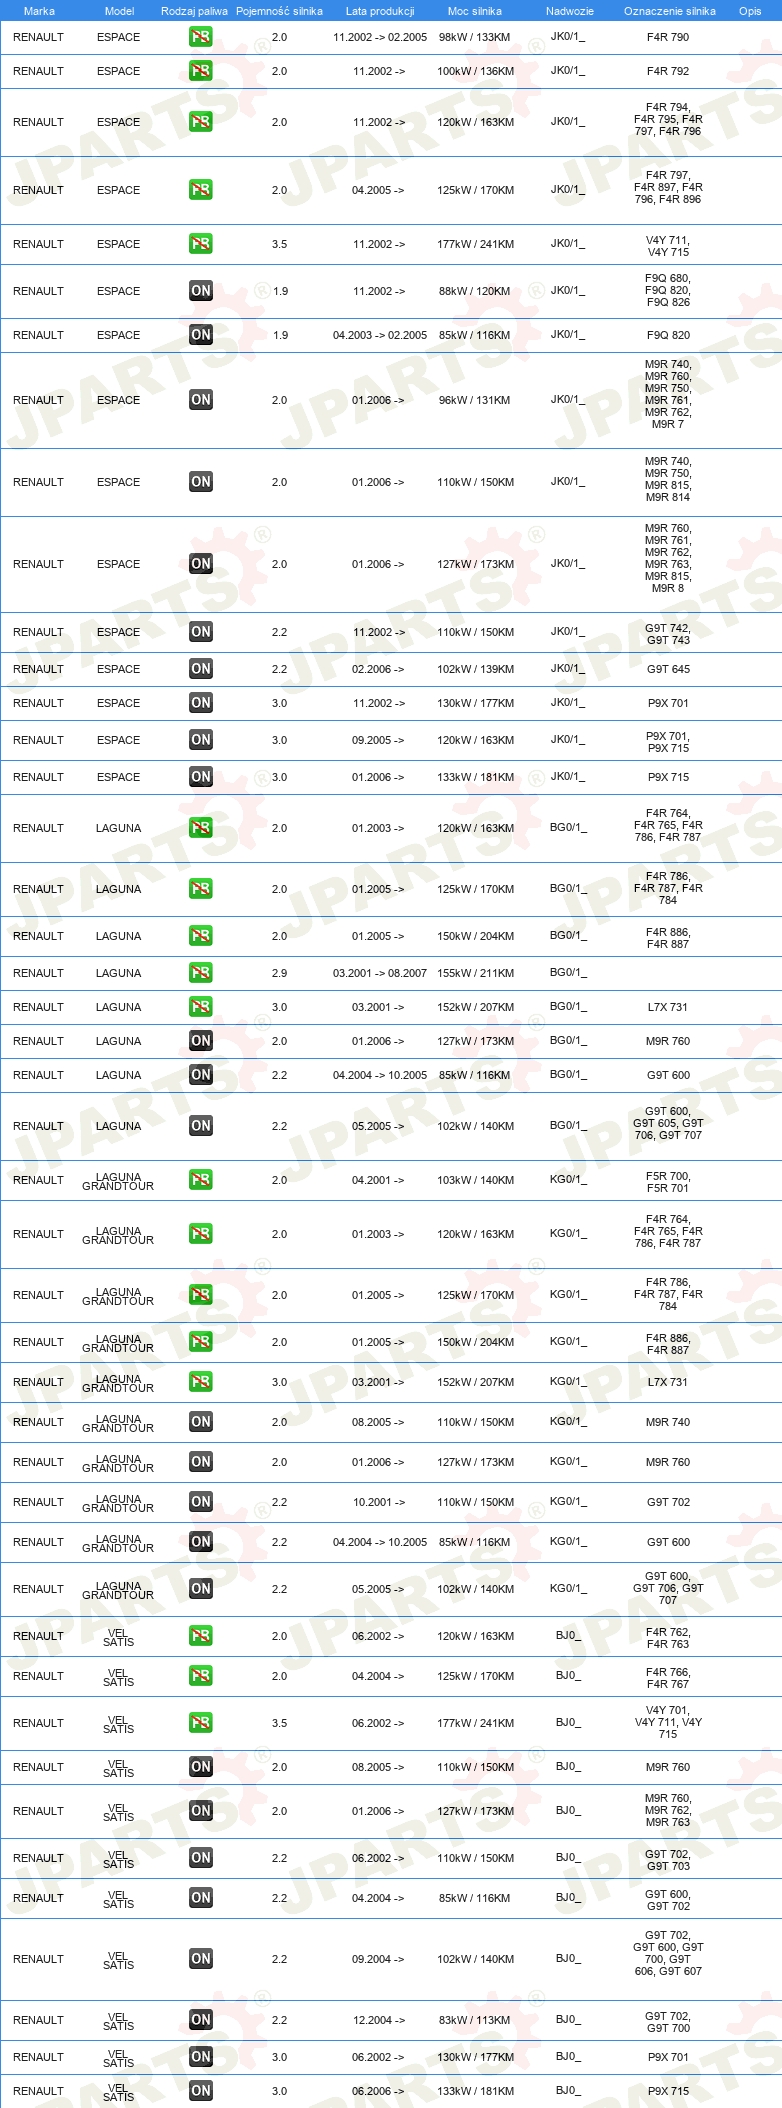This screenshot has height=2108, width=782.
Task: Select ON icon in Laguna M9R 760 row
Action: (x=201, y=1041)
